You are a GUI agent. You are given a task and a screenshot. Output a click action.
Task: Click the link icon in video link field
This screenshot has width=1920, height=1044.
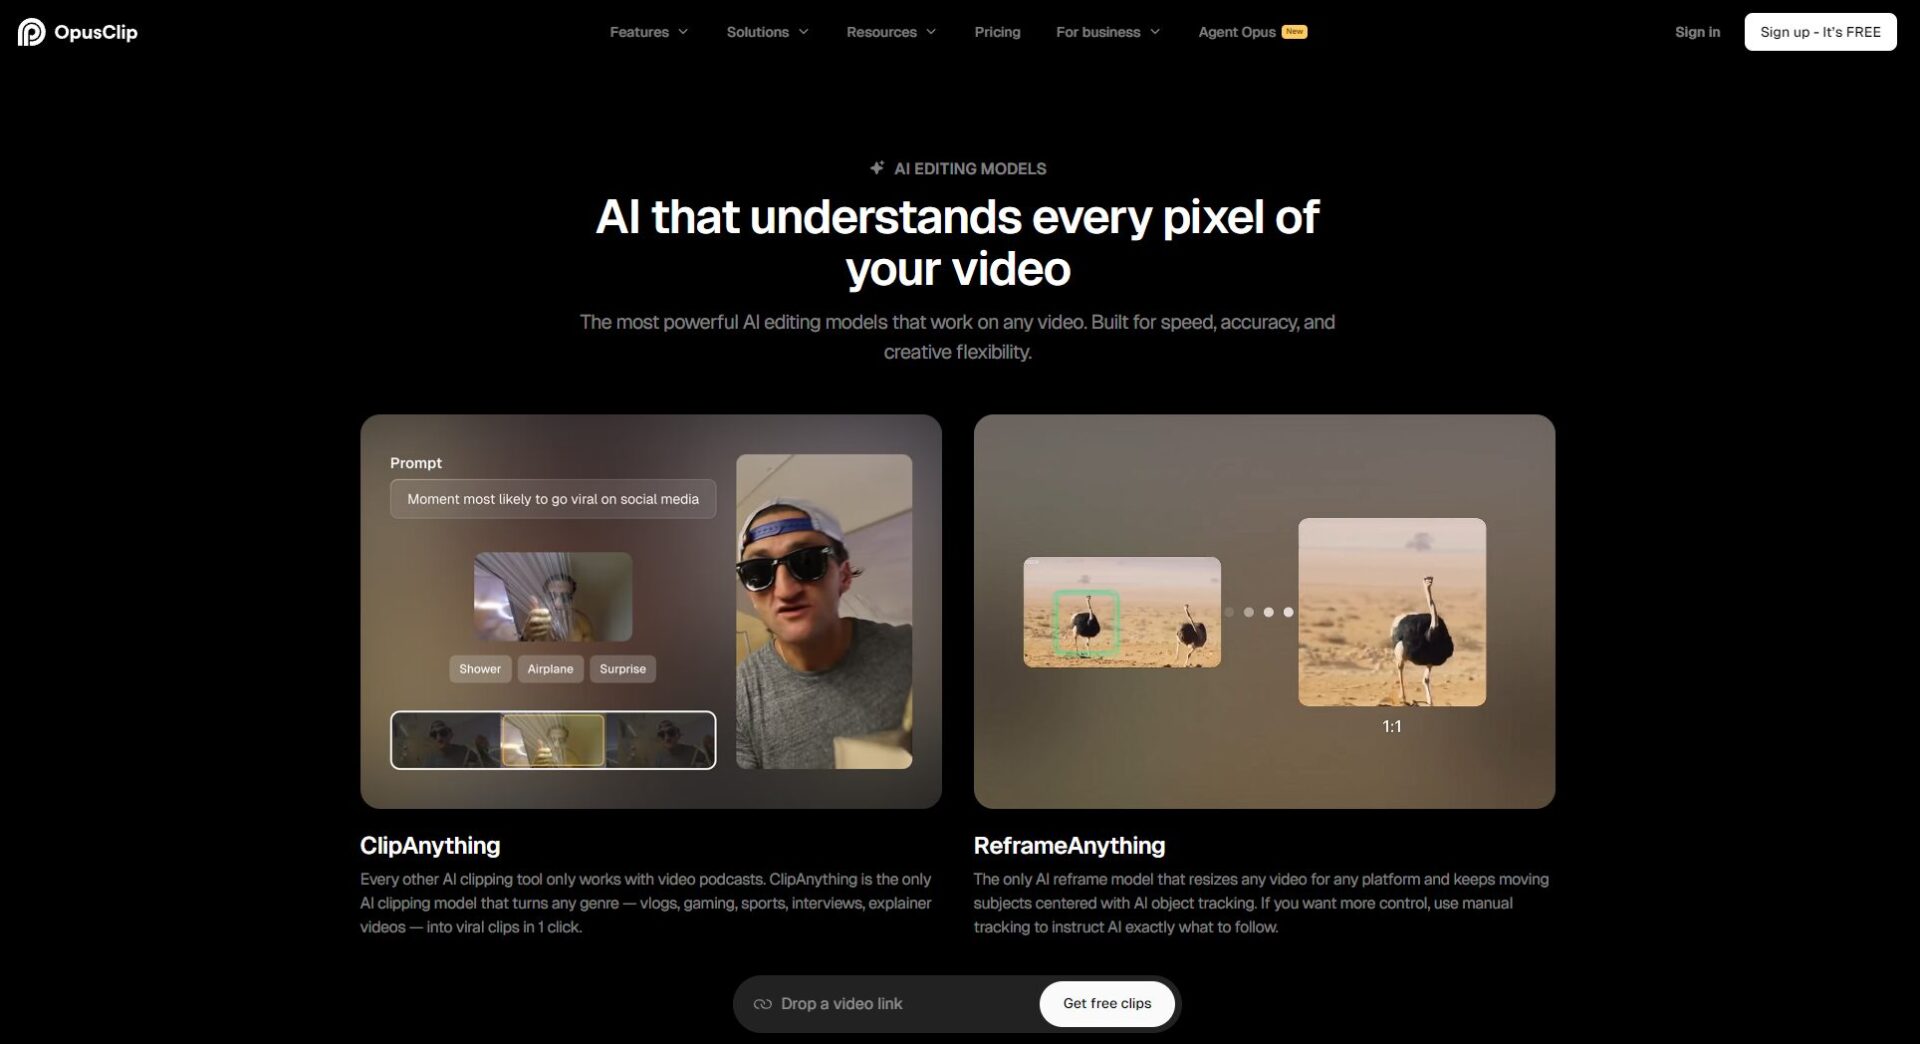(763, 1004)
